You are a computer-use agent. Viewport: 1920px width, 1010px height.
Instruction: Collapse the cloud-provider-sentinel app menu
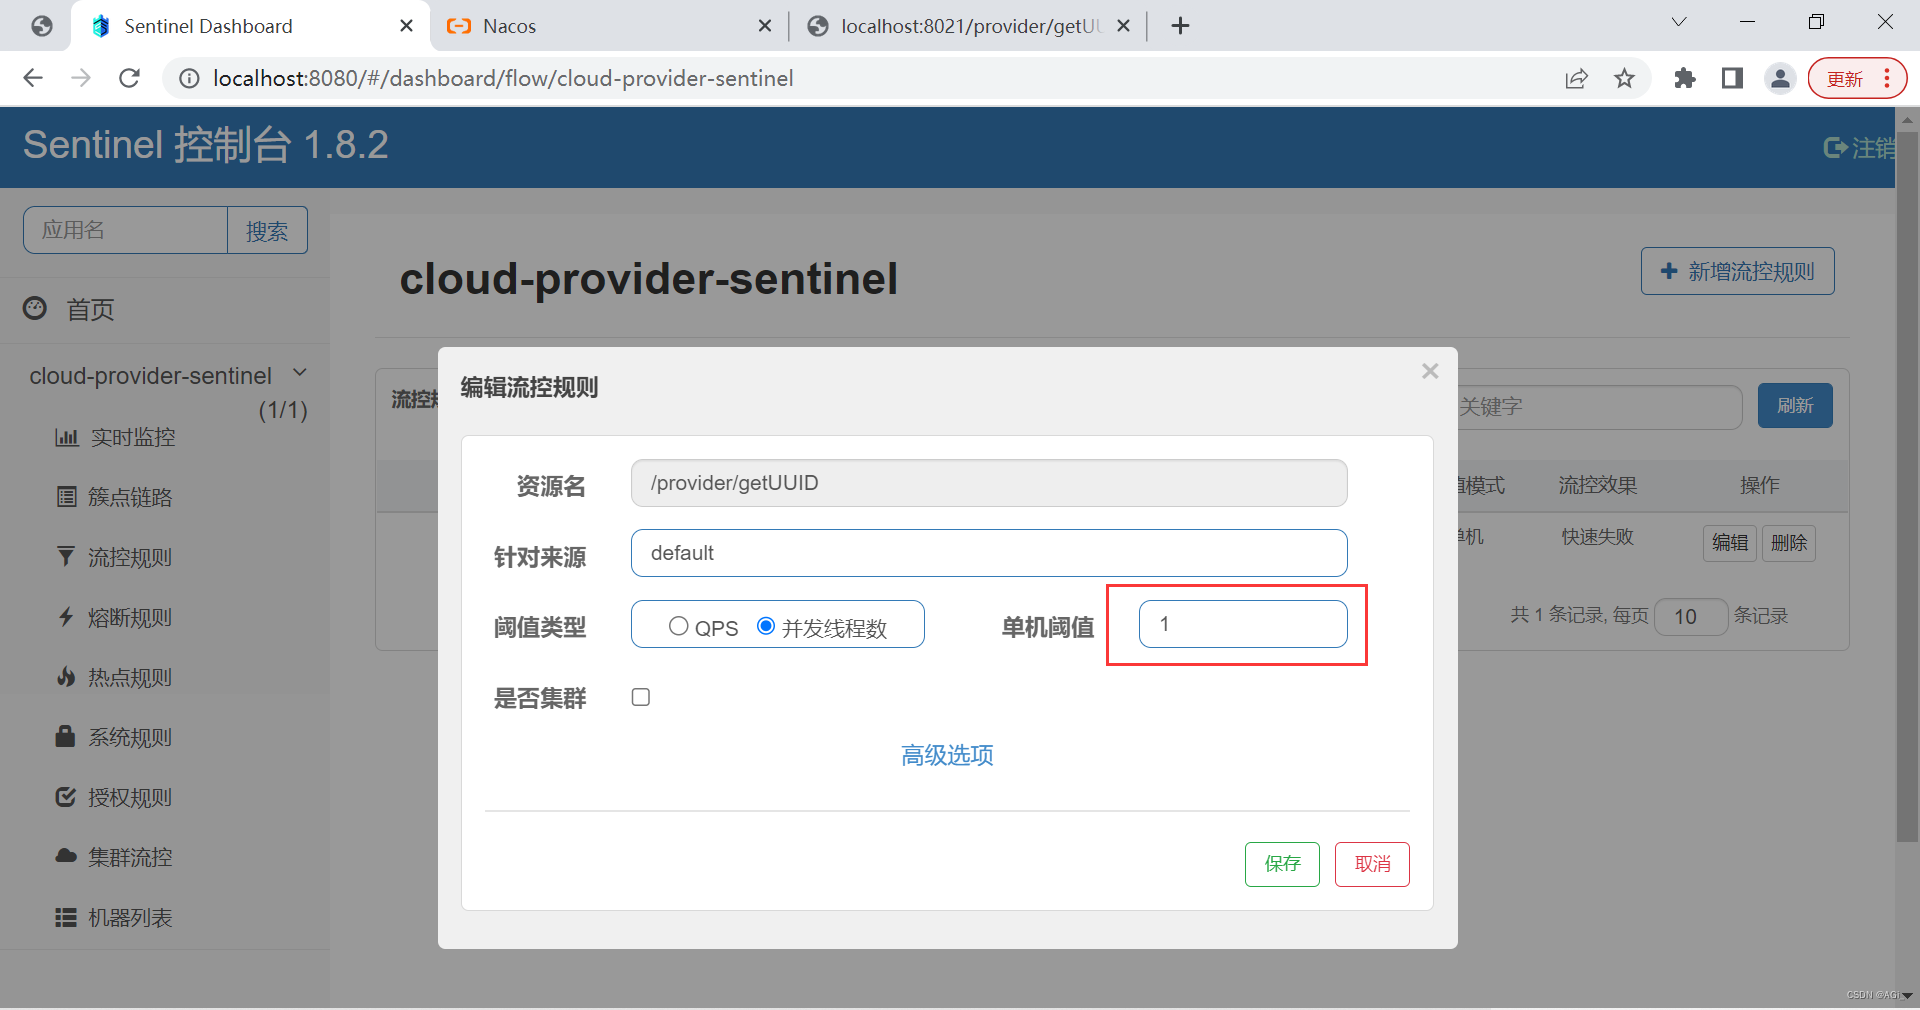coord(300,373)
